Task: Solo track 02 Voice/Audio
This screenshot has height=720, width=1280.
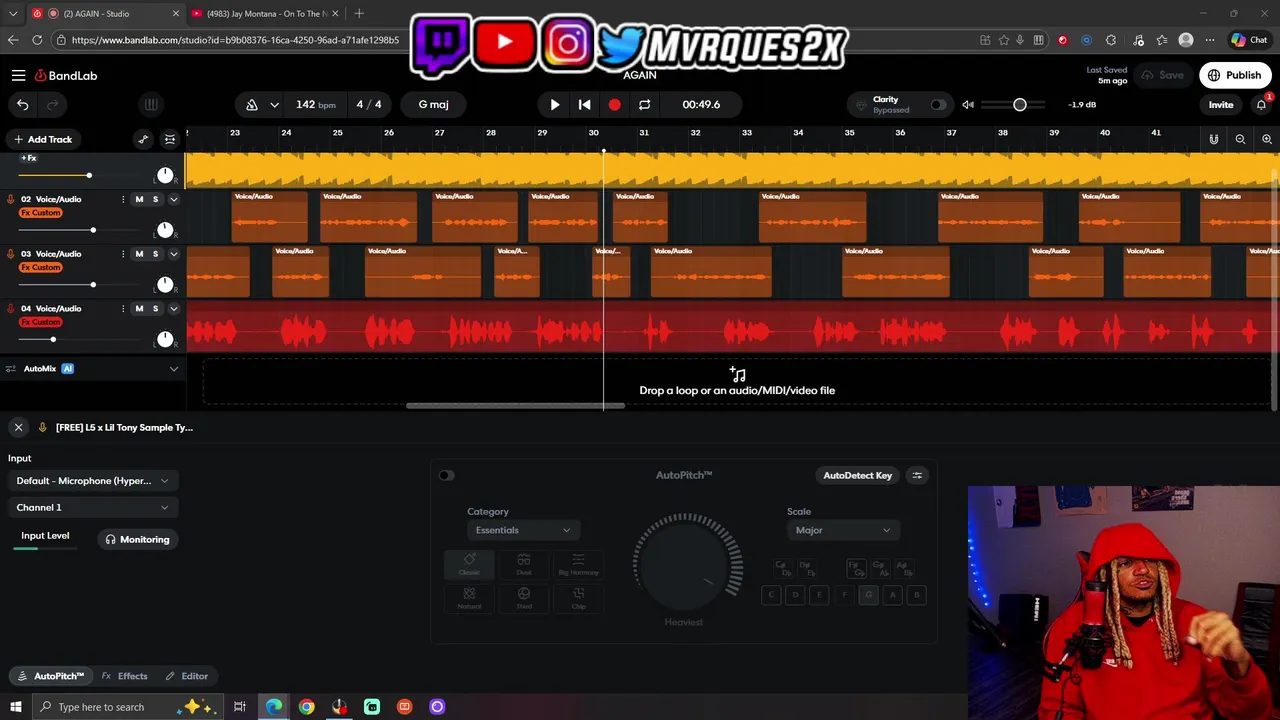Action: 155,199
